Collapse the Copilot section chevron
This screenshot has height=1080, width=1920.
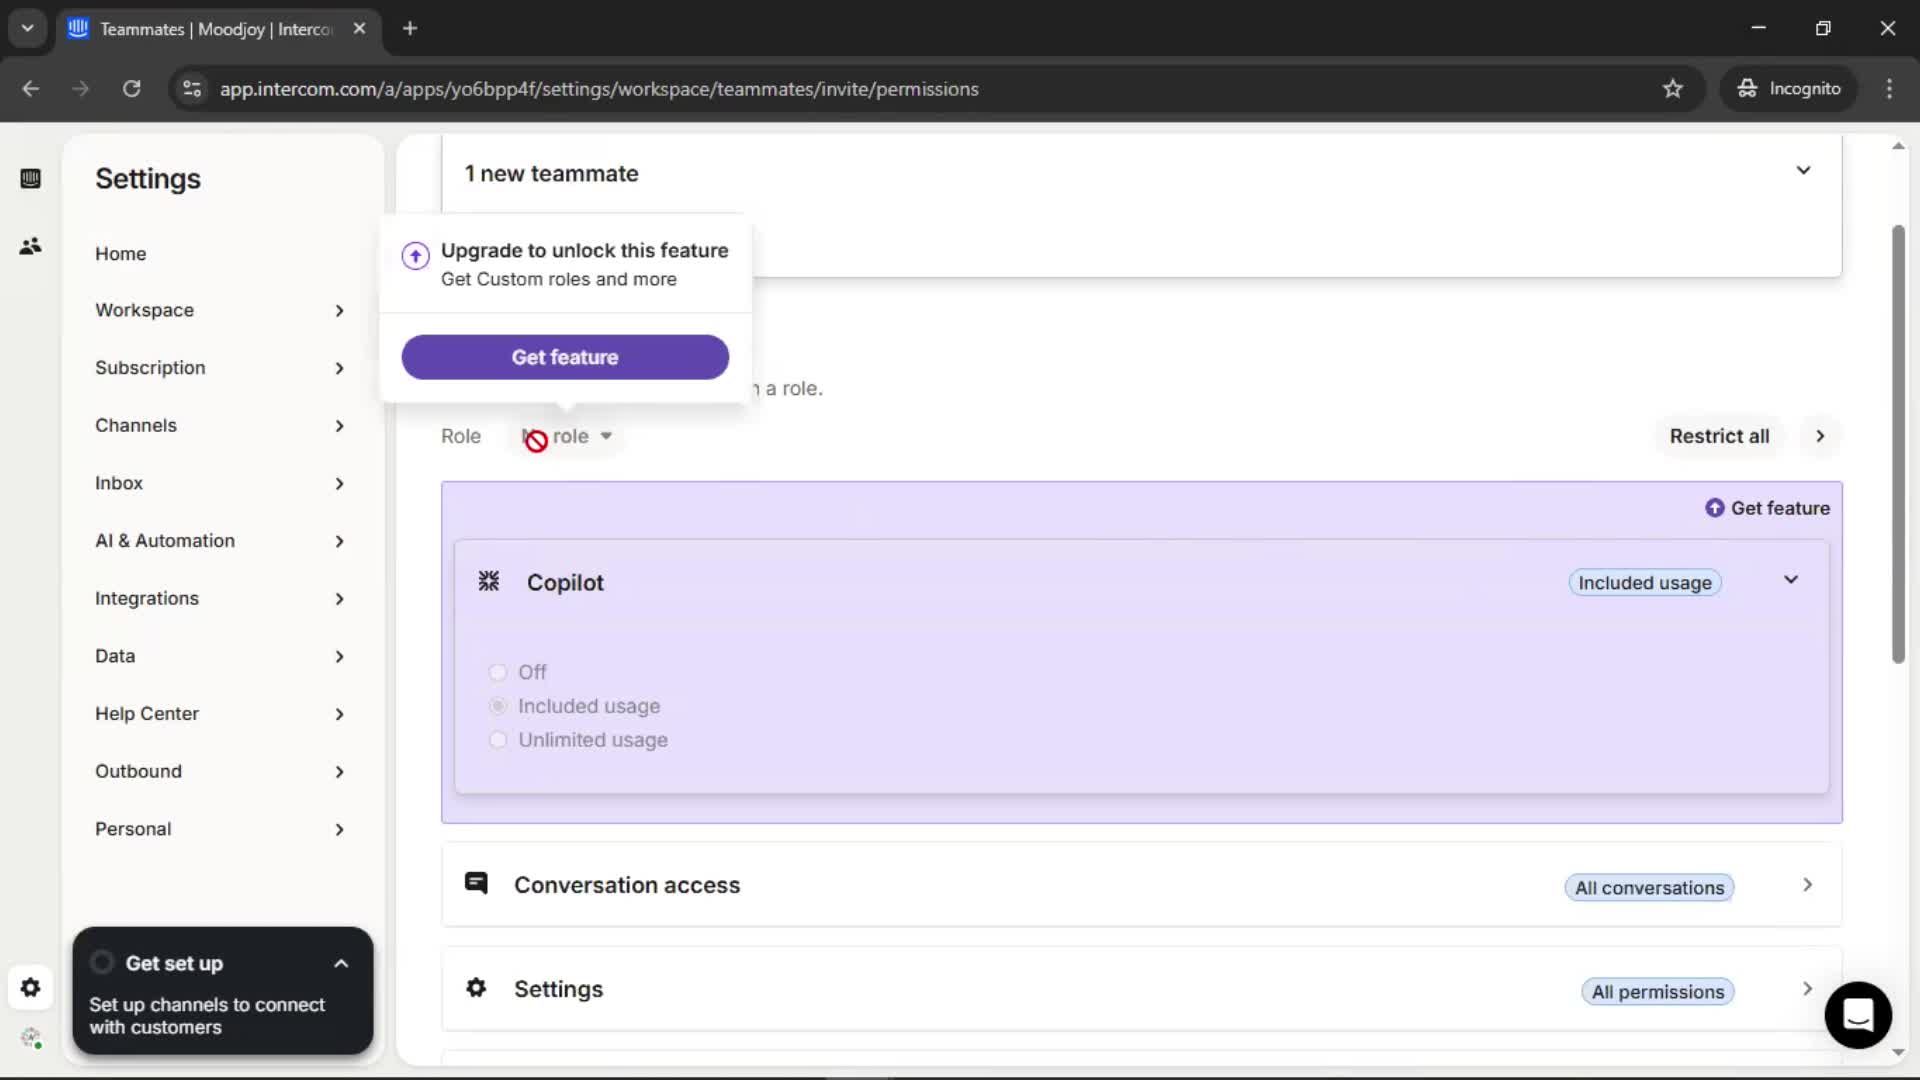(1791, 580)
